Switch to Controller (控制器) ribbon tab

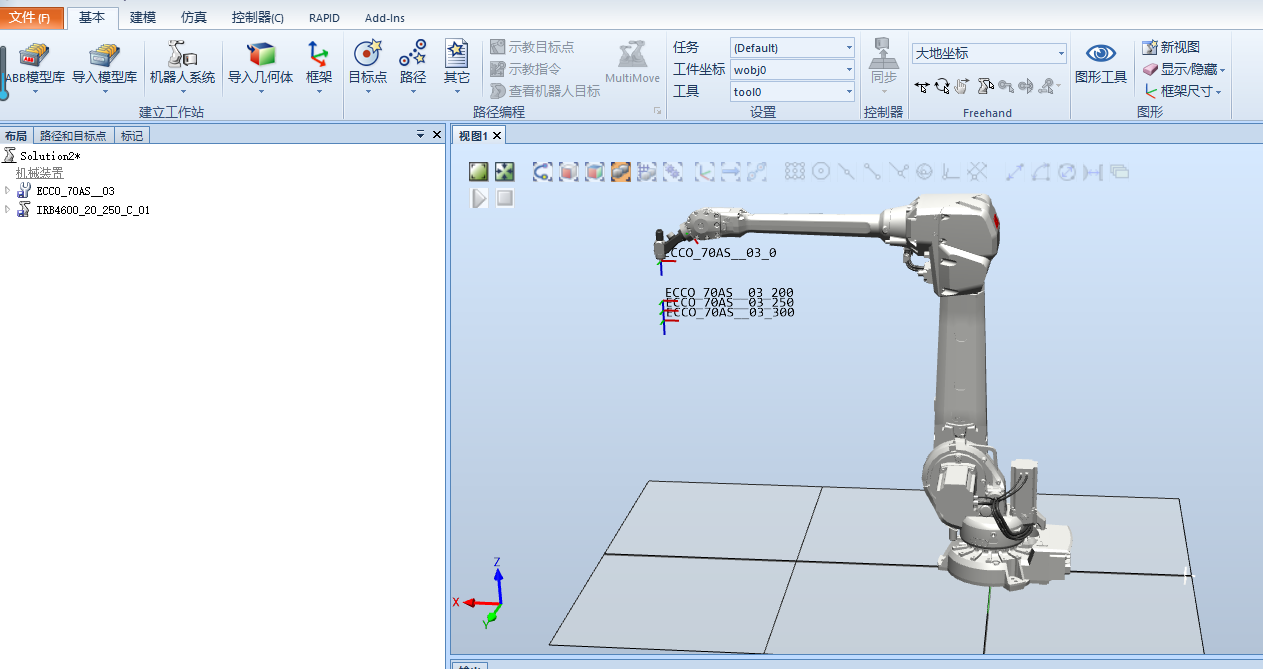(x=258, y=18)
